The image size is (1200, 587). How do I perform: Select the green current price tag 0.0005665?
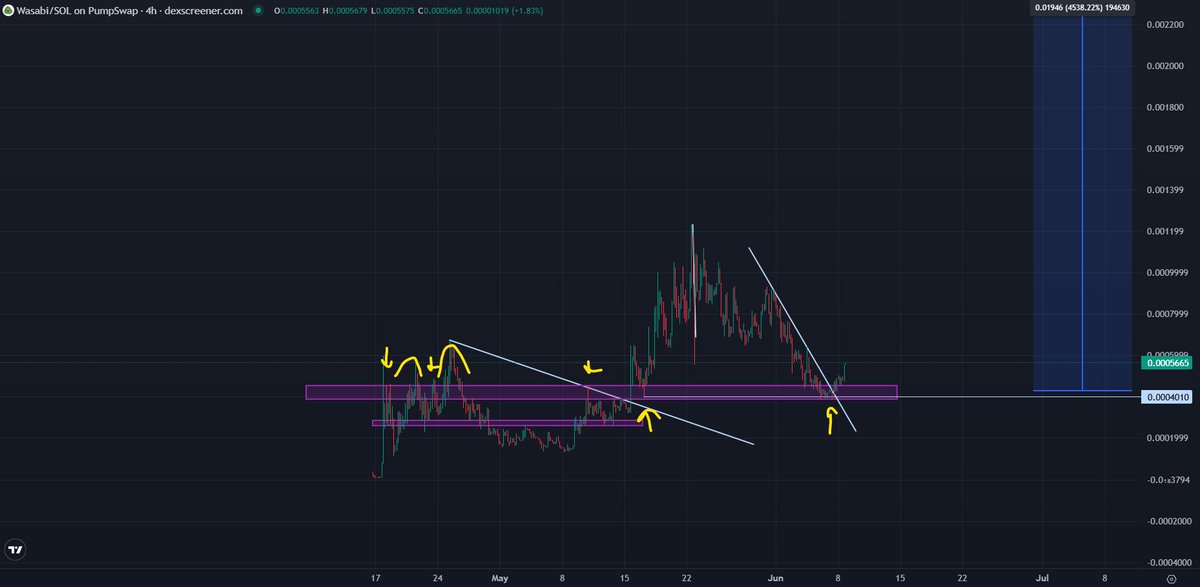tap(1167, 365)
